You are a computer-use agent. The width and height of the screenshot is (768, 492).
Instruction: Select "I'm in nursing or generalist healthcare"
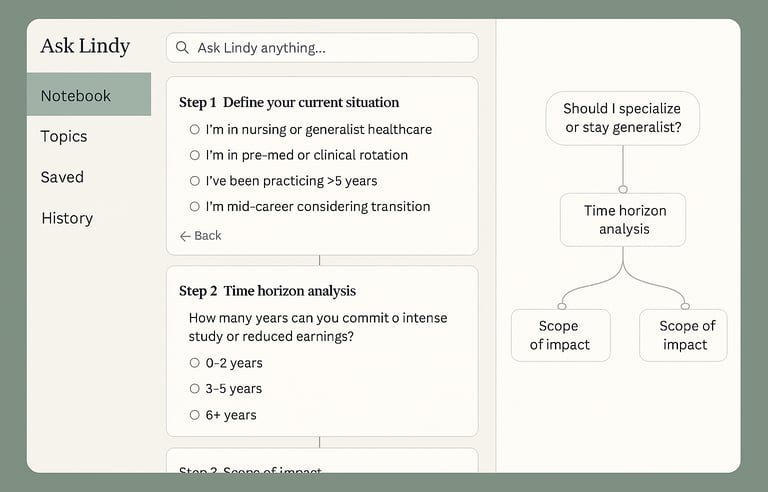coord(194,130)
